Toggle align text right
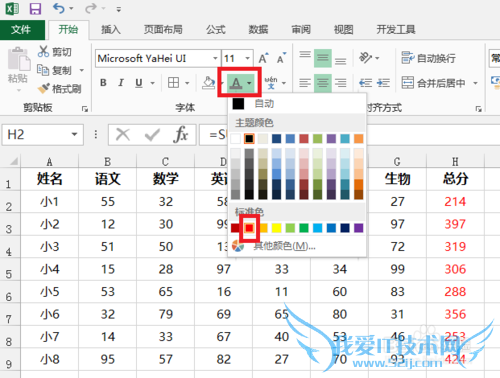Viewport: 500px width, 378px height. tap(340, 82)
